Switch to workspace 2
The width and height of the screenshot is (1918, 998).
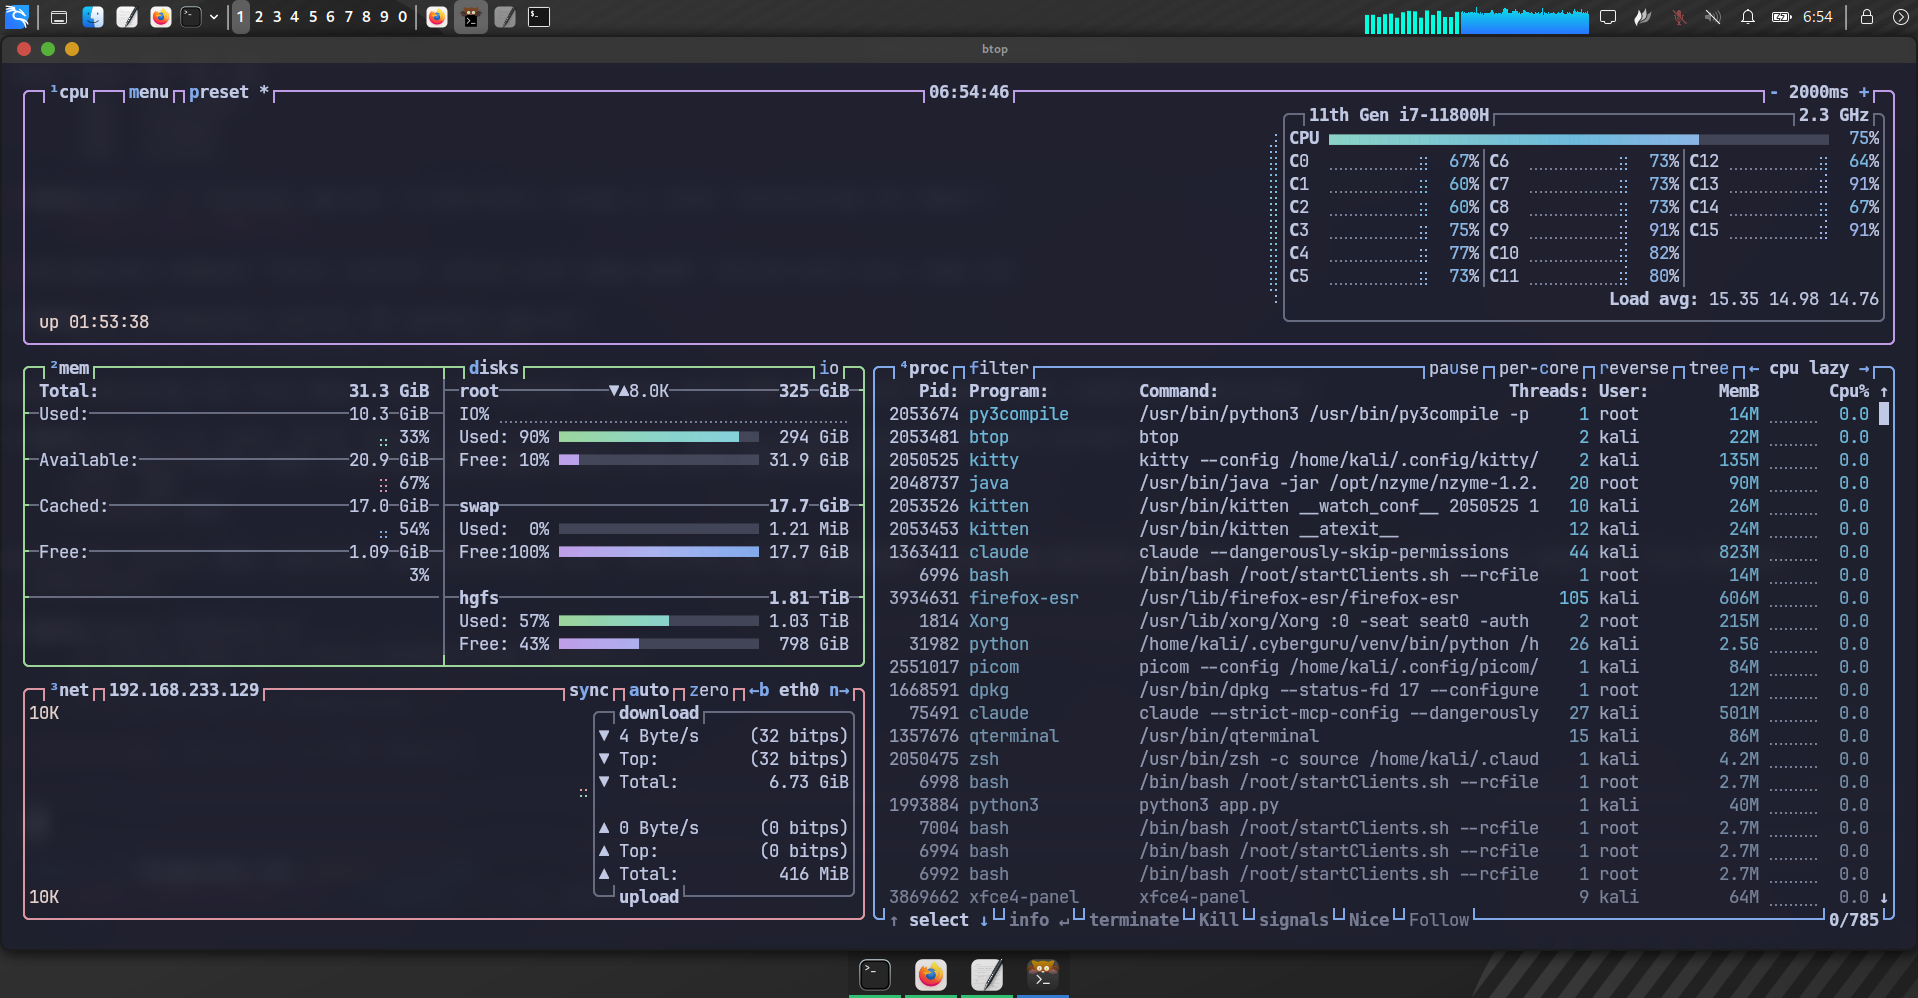(259, 17)
